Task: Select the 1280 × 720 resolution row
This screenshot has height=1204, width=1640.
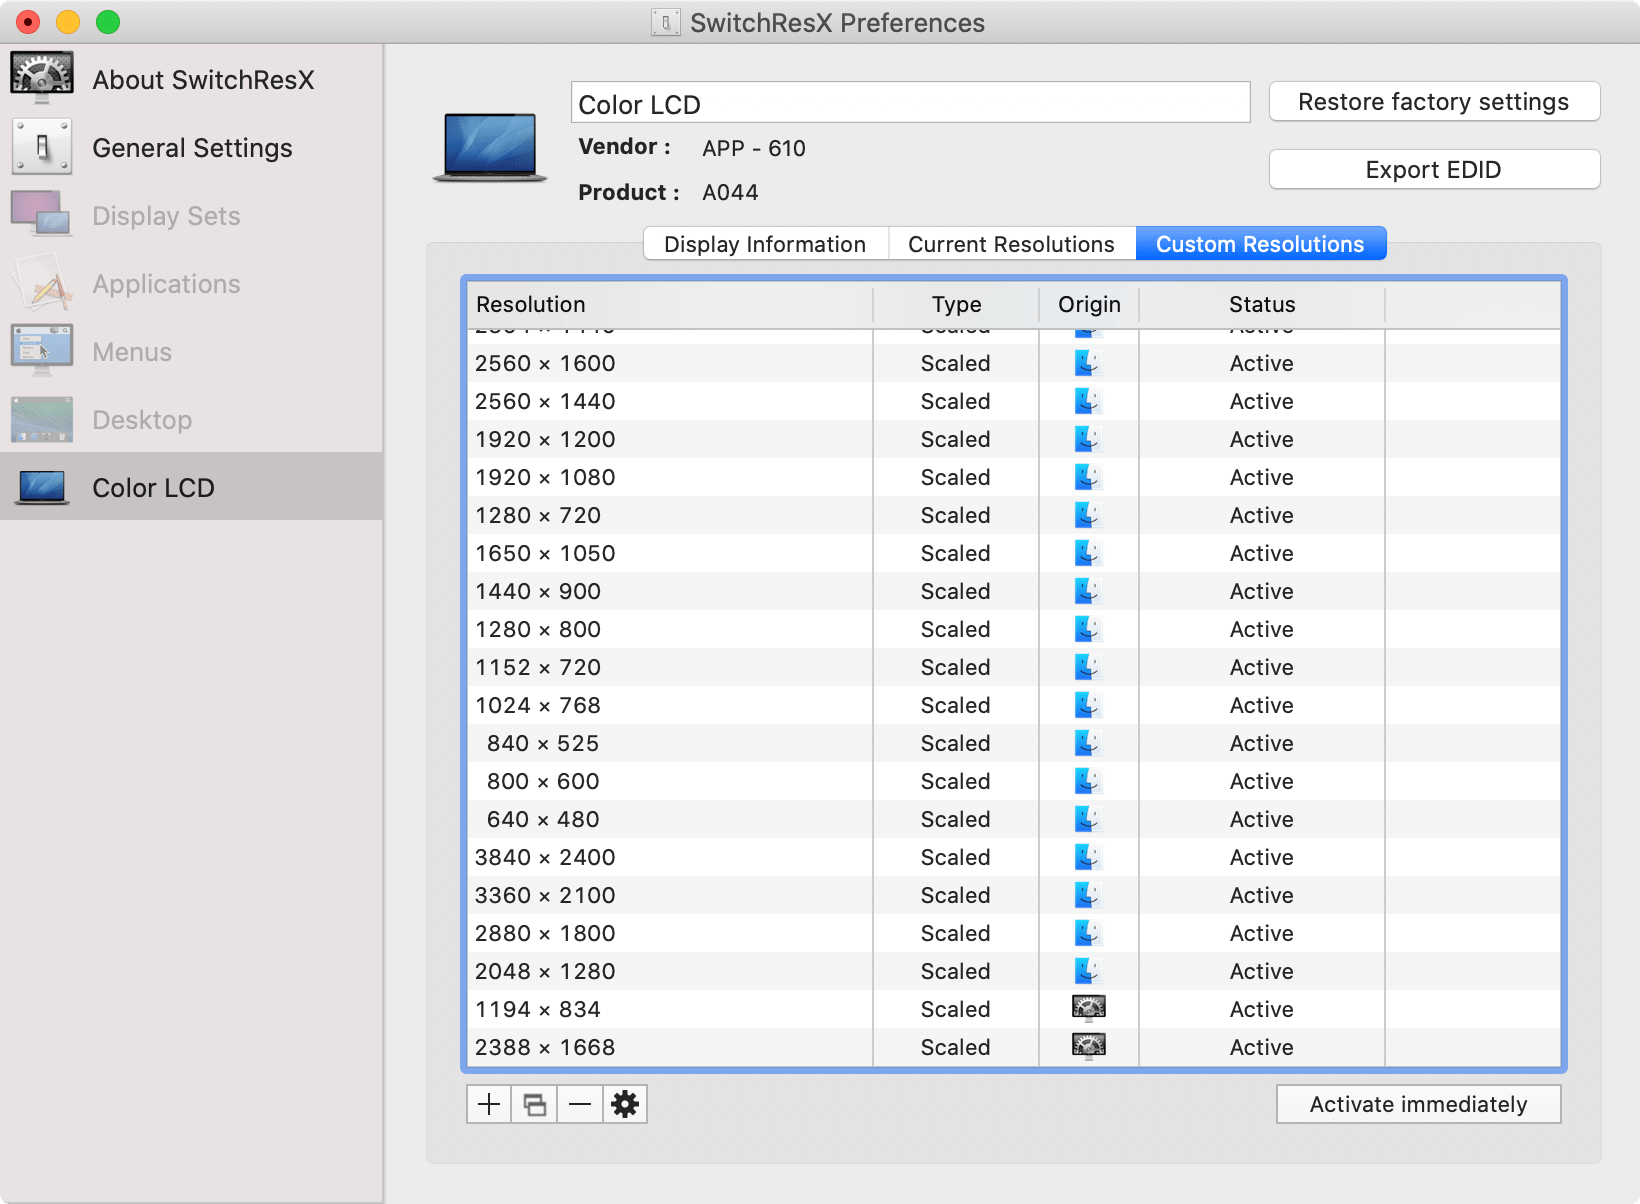Action: point(1014,515)
